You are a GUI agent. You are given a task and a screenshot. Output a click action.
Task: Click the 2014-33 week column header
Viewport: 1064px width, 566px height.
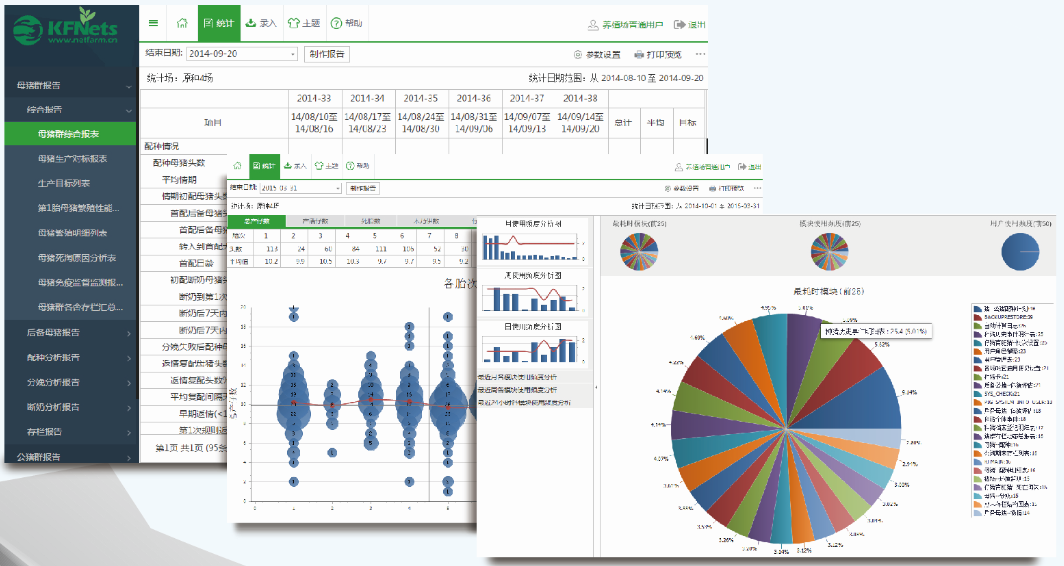point(314,98)
